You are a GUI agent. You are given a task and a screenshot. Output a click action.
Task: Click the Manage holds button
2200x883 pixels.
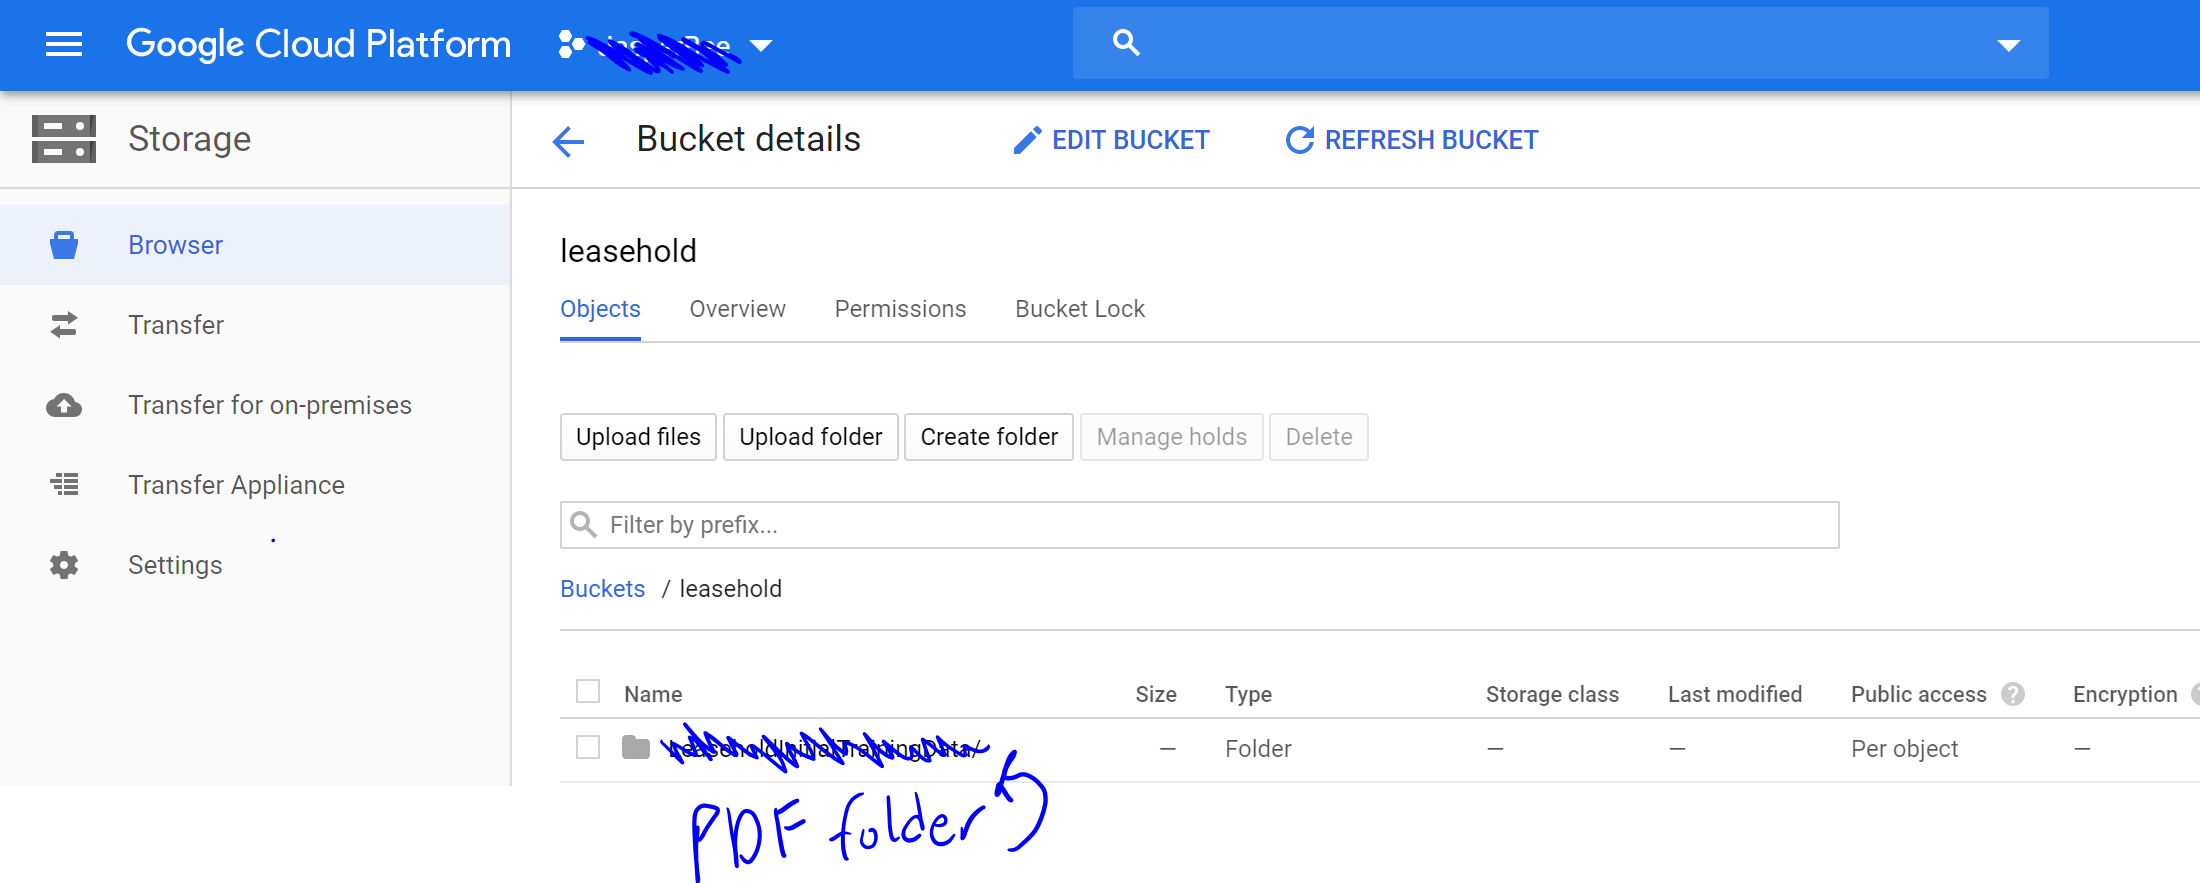[1172, 437]
